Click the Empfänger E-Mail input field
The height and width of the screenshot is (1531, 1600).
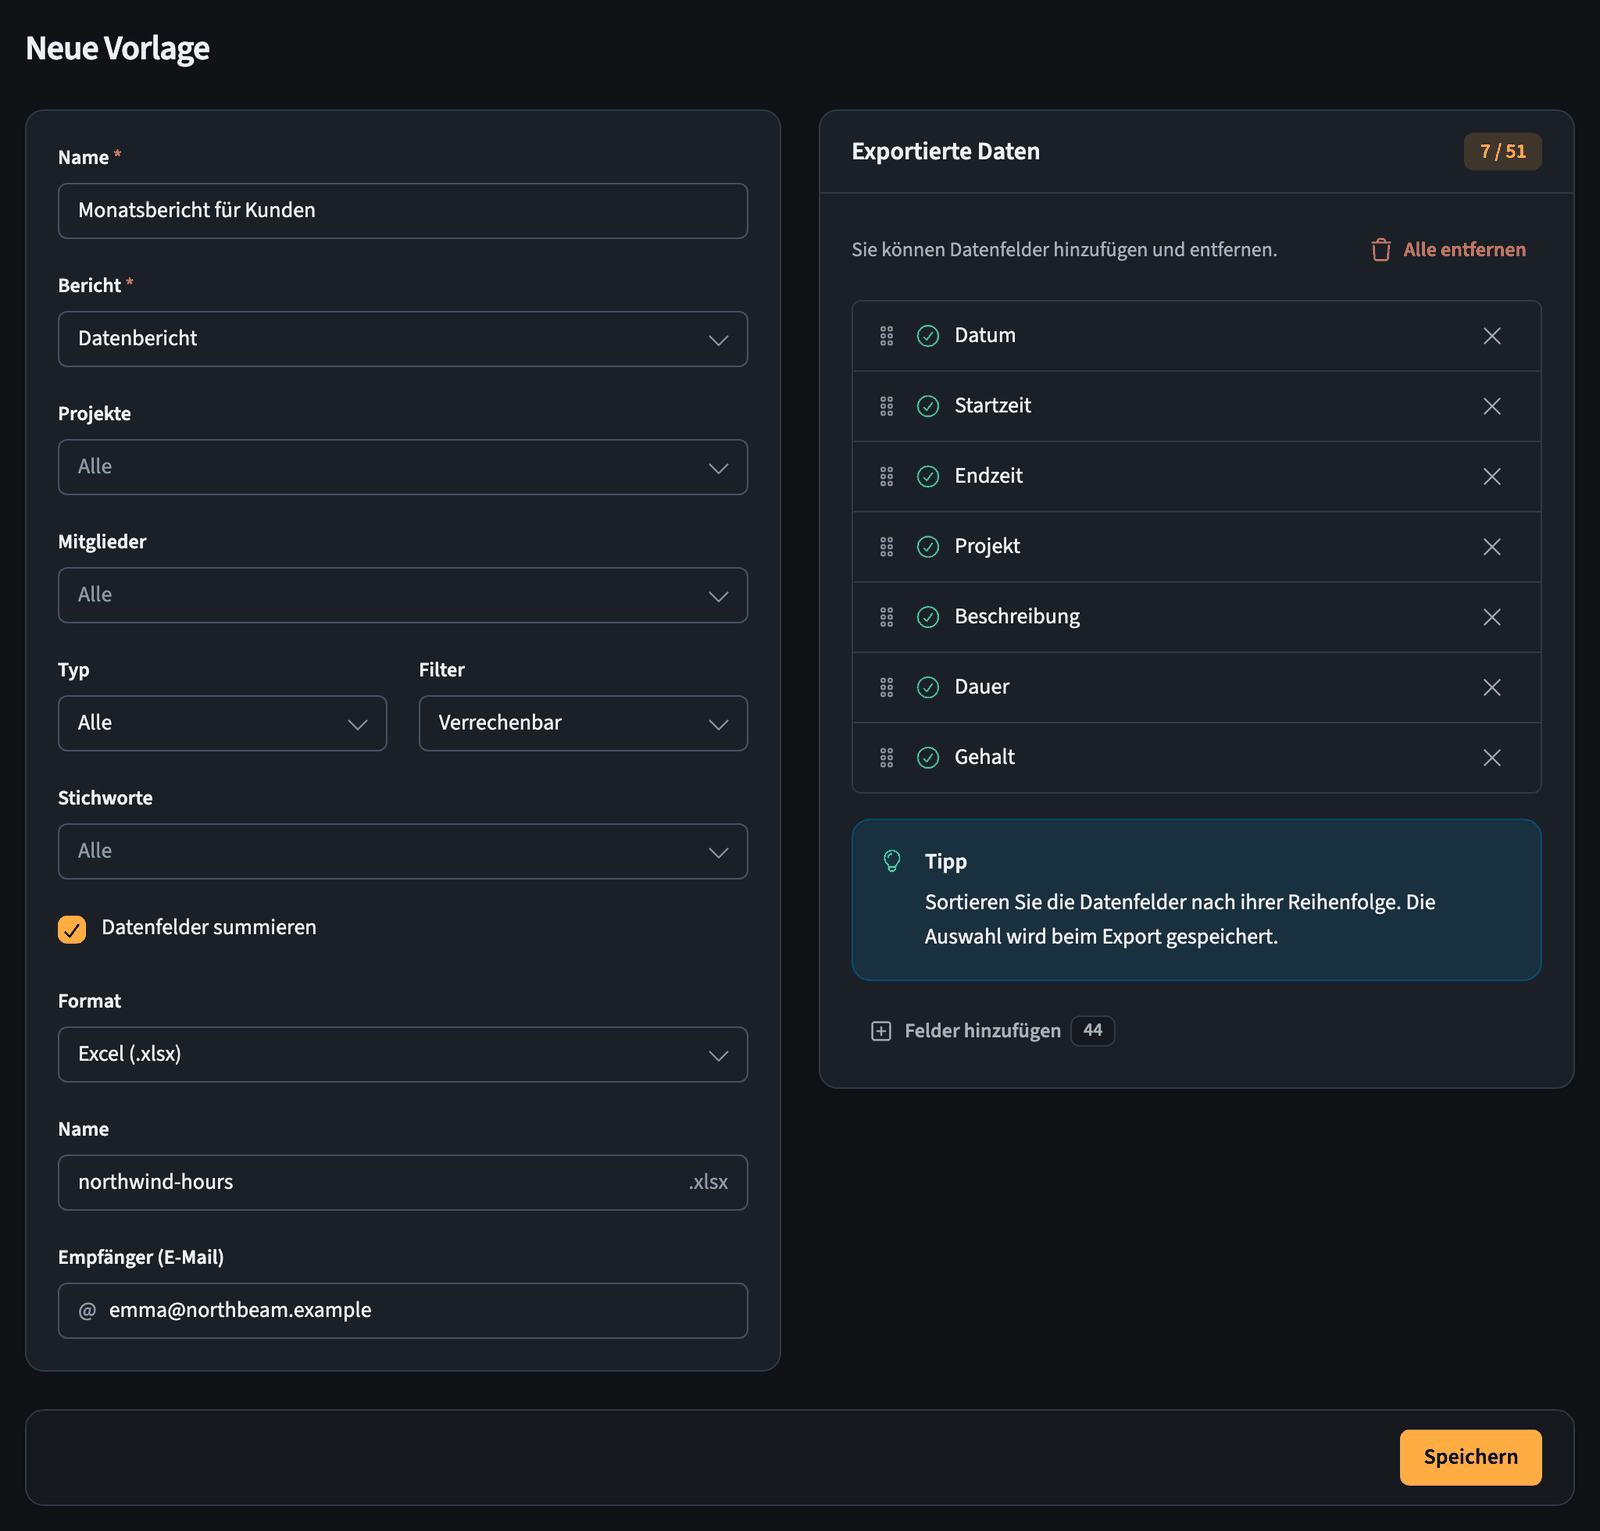(x=403, y=1311)
